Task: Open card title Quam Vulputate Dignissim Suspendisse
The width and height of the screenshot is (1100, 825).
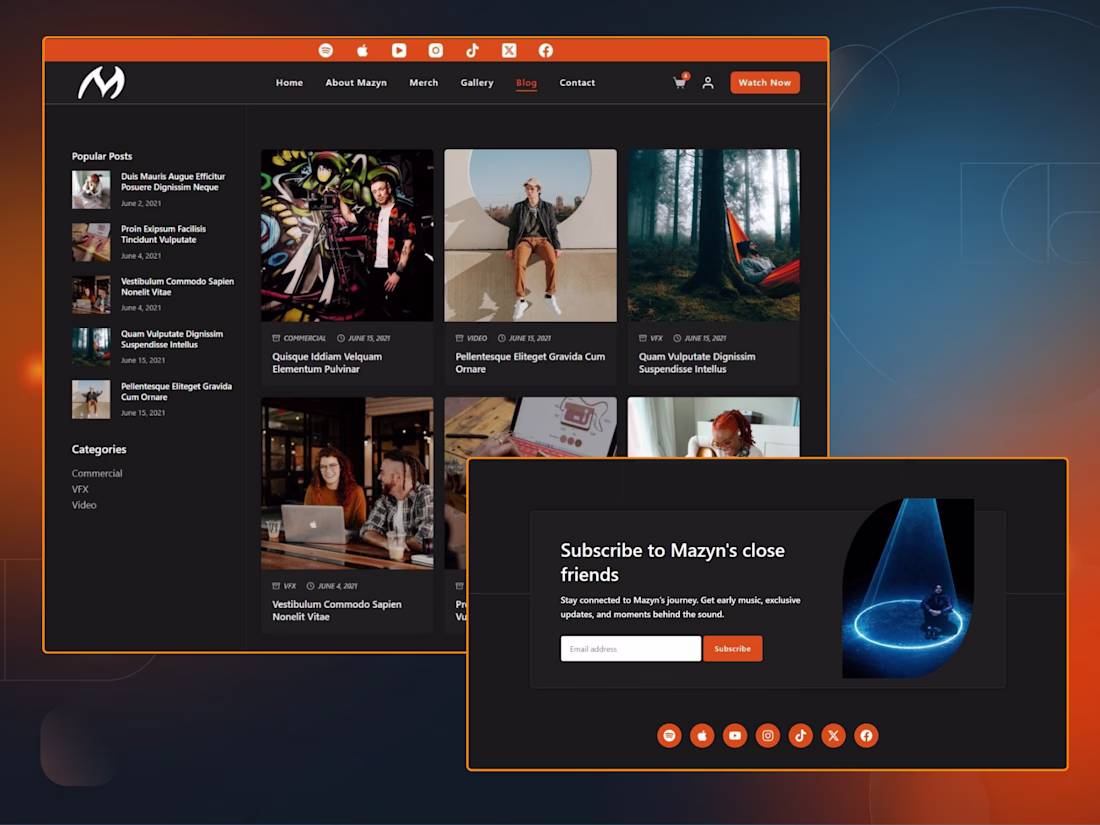Action: click(x=697, y=363)
